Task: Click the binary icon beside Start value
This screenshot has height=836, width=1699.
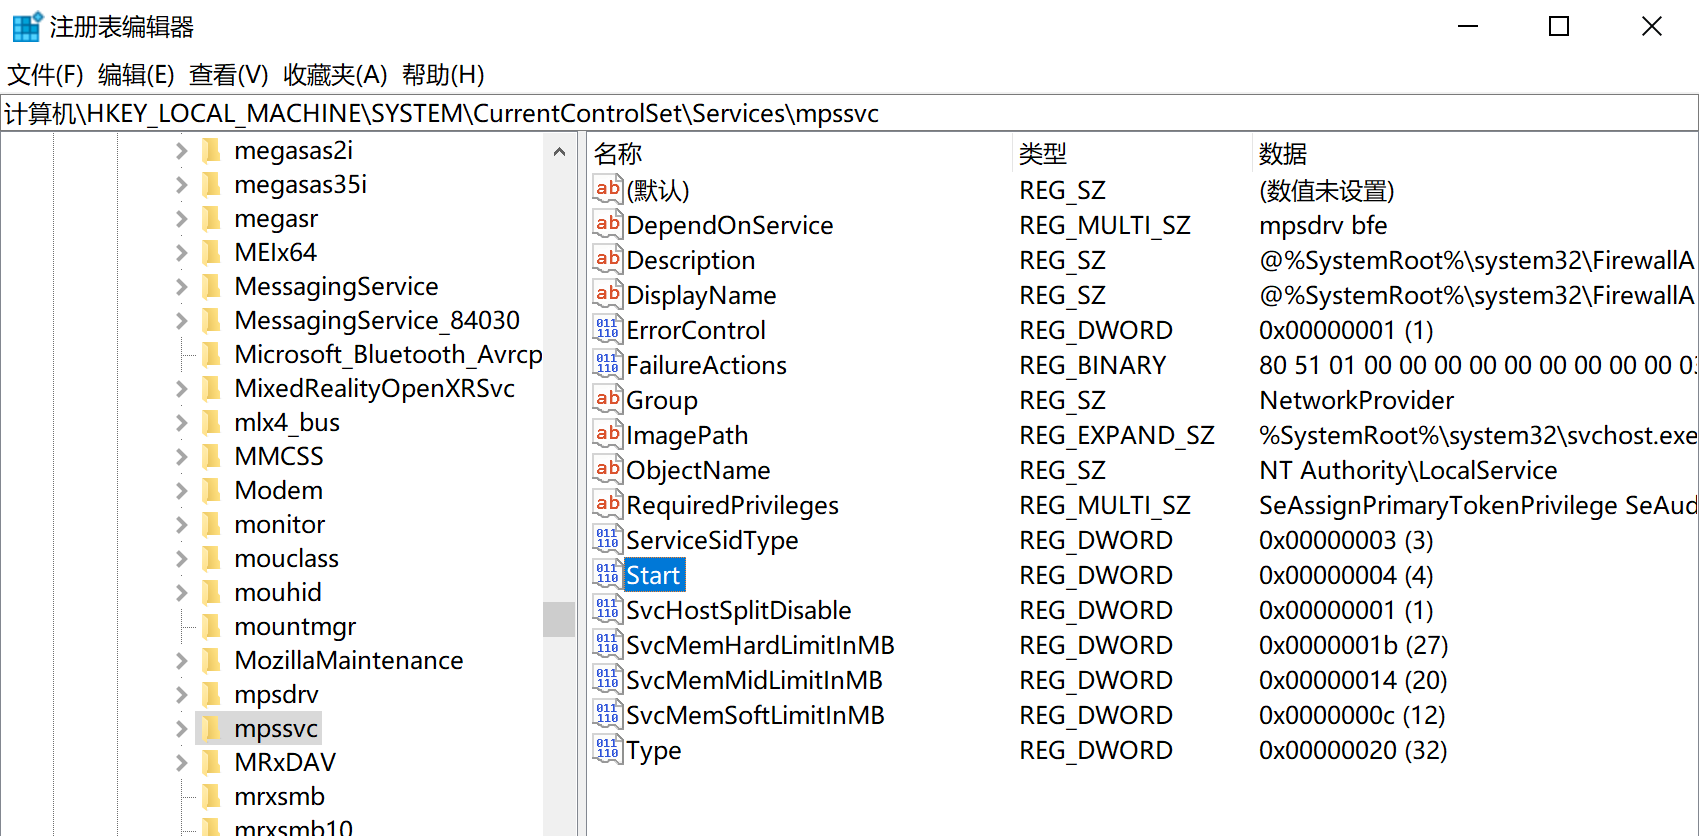Action: pyautogui.click(x=607, y=574)
